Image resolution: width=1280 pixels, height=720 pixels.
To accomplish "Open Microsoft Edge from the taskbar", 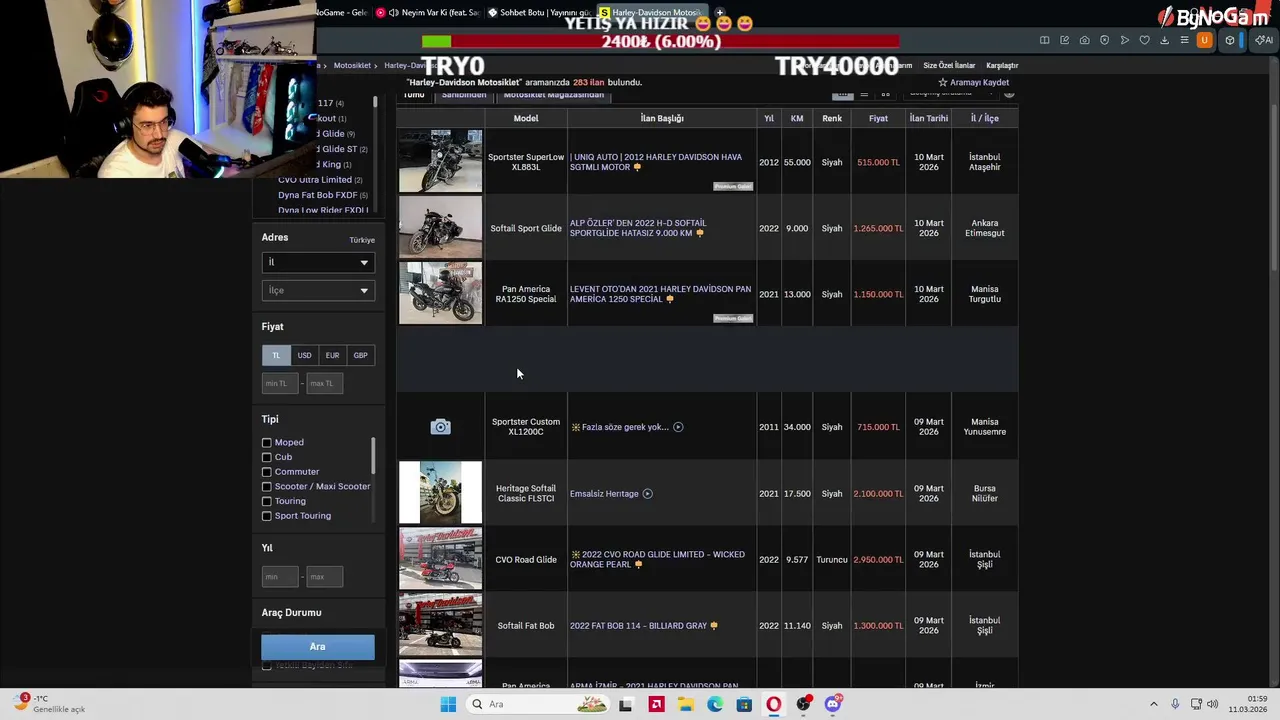I will (715, 704).
